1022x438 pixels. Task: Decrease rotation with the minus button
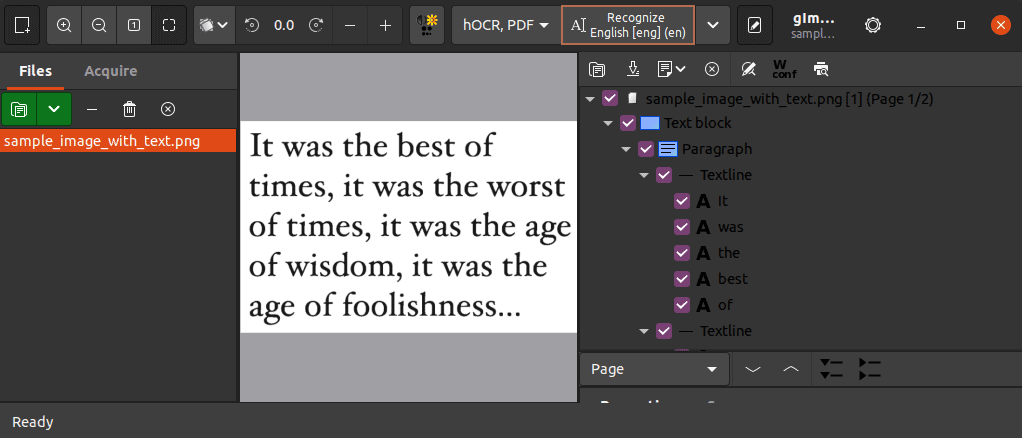(350, 25)
